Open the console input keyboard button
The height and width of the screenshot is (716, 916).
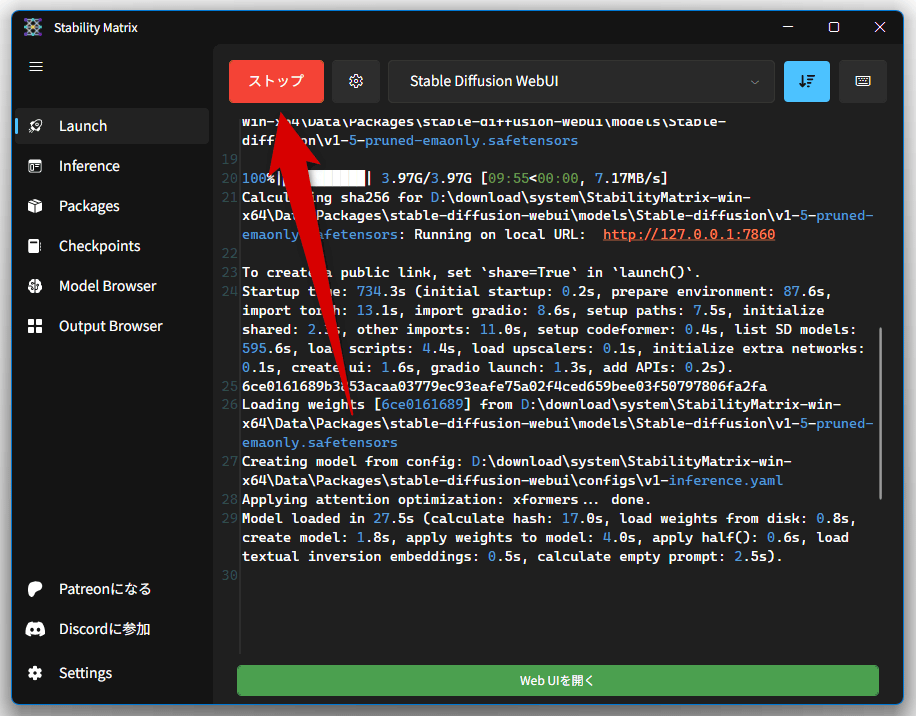pos(863,81)
